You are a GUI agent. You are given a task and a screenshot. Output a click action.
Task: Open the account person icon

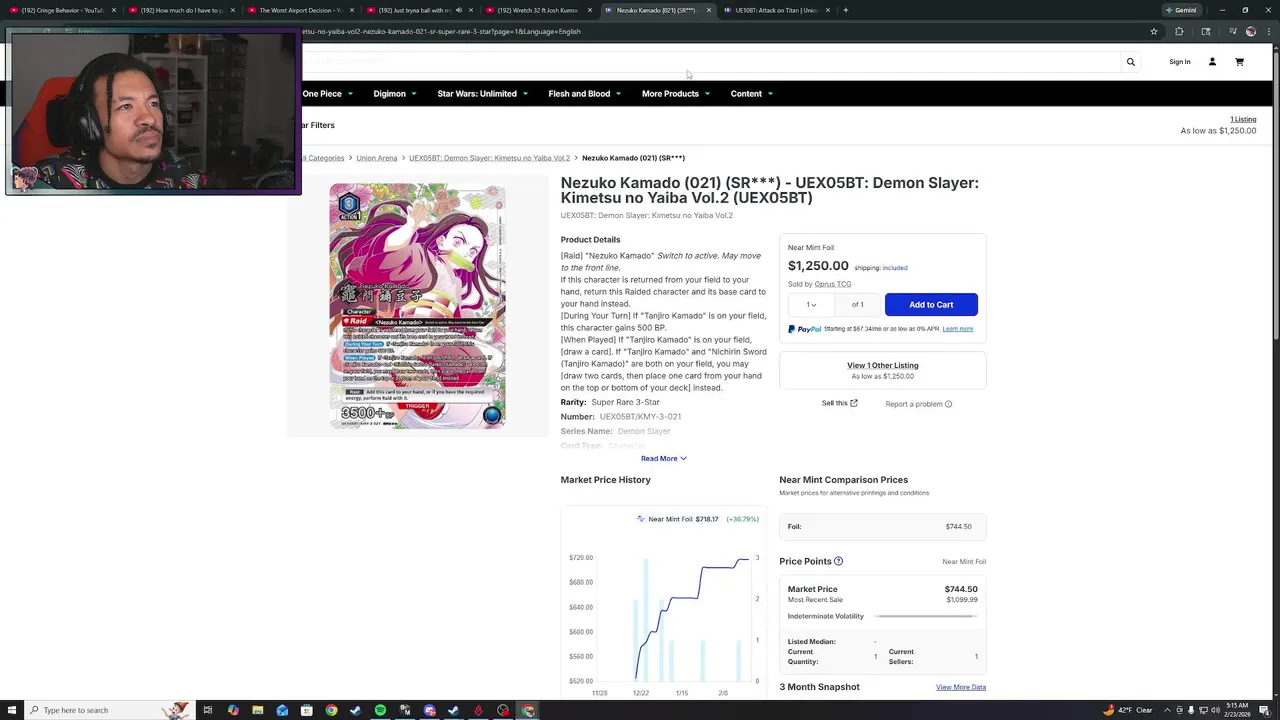1212,62
